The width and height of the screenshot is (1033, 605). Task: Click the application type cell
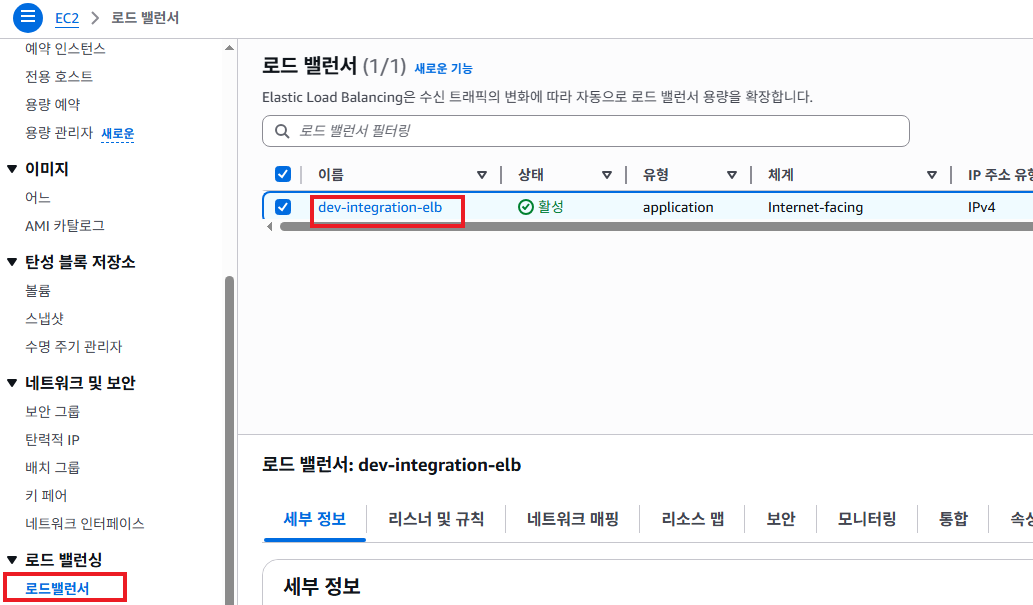[678, 208]
